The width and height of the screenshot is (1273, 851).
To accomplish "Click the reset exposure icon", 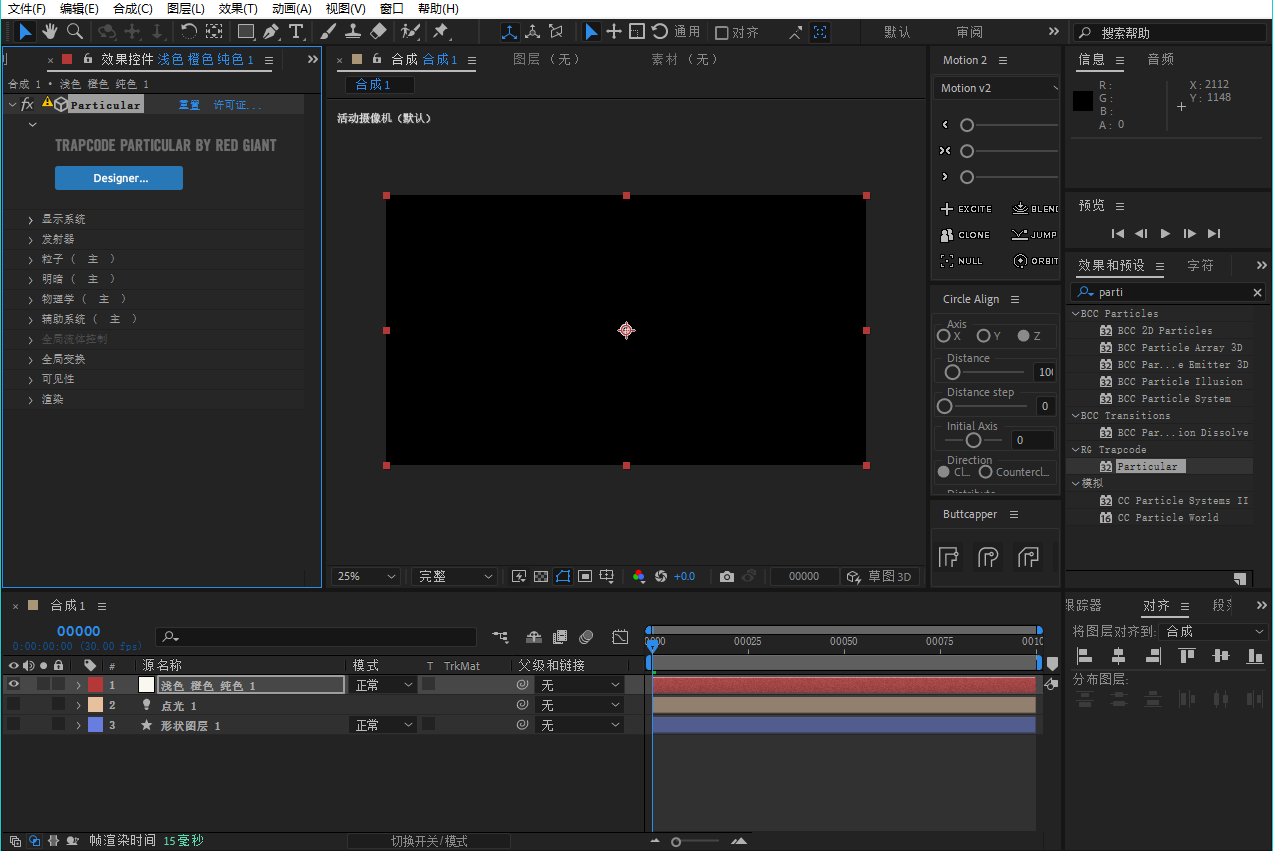I will [661, 577].
